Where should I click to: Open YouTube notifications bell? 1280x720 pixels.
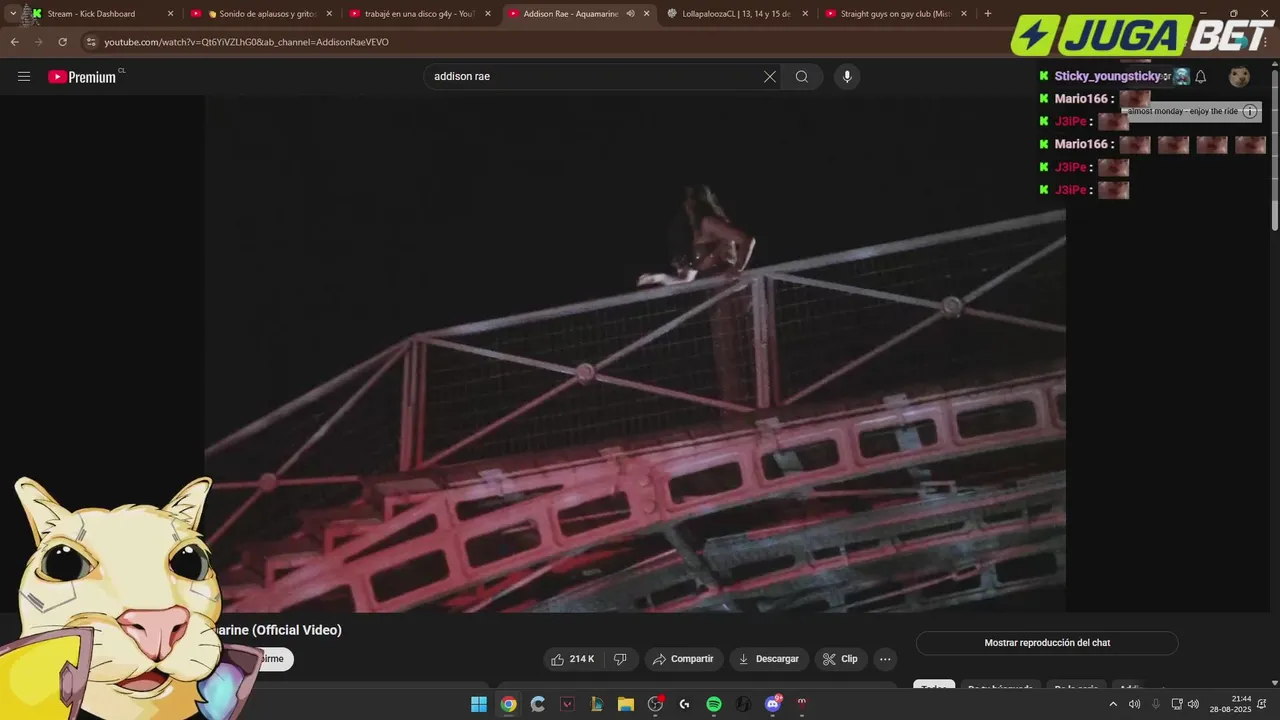(1201, 77)
